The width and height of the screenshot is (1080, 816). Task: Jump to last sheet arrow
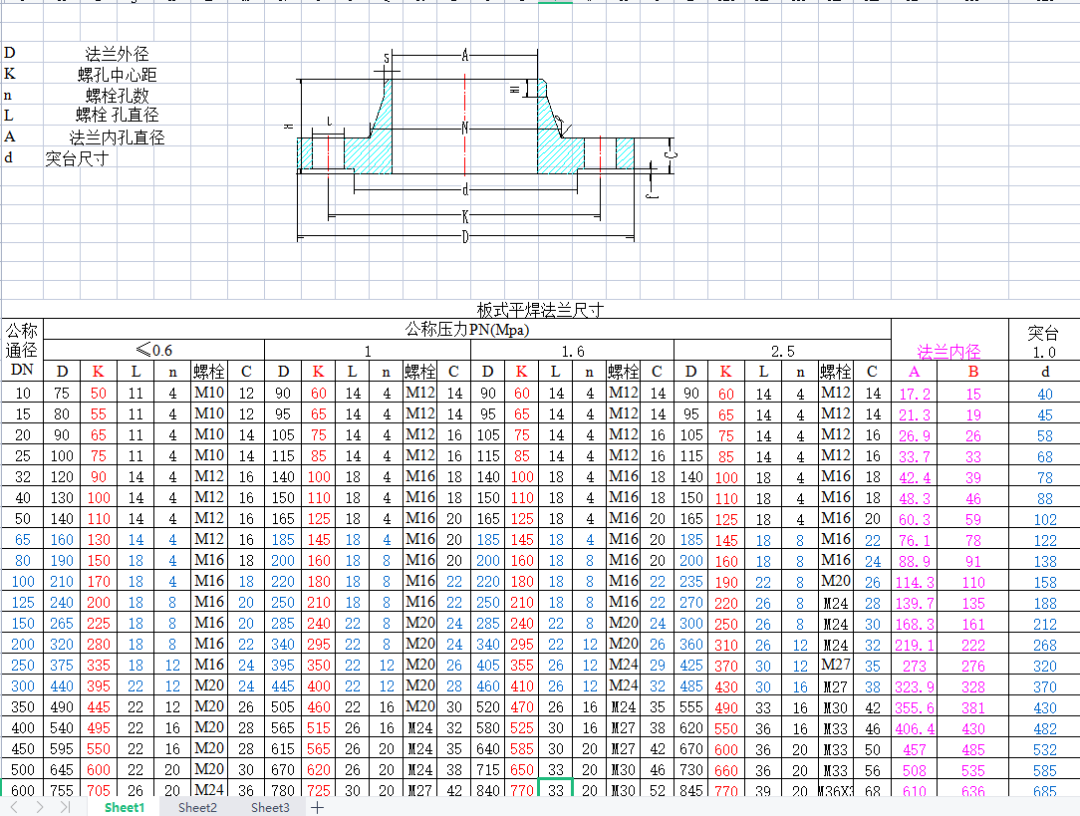tap(65, 807)
